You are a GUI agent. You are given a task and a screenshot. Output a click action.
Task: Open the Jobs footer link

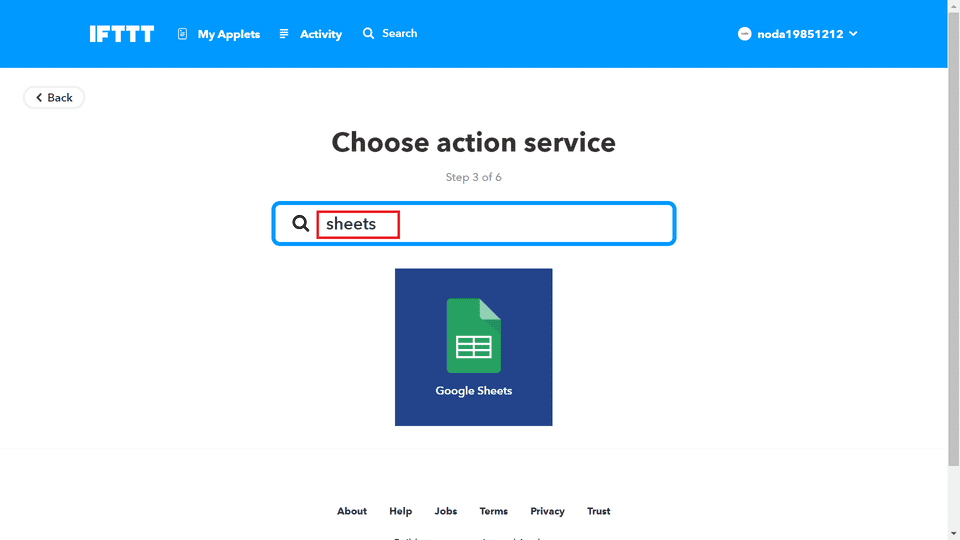(x=446, y=511)
